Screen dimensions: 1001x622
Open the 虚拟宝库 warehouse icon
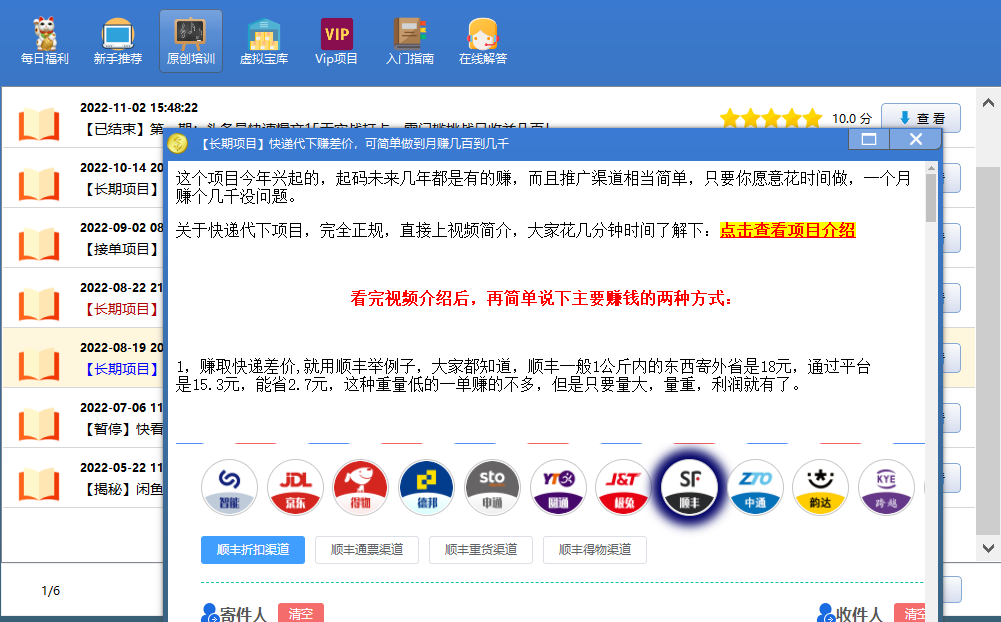264,34
